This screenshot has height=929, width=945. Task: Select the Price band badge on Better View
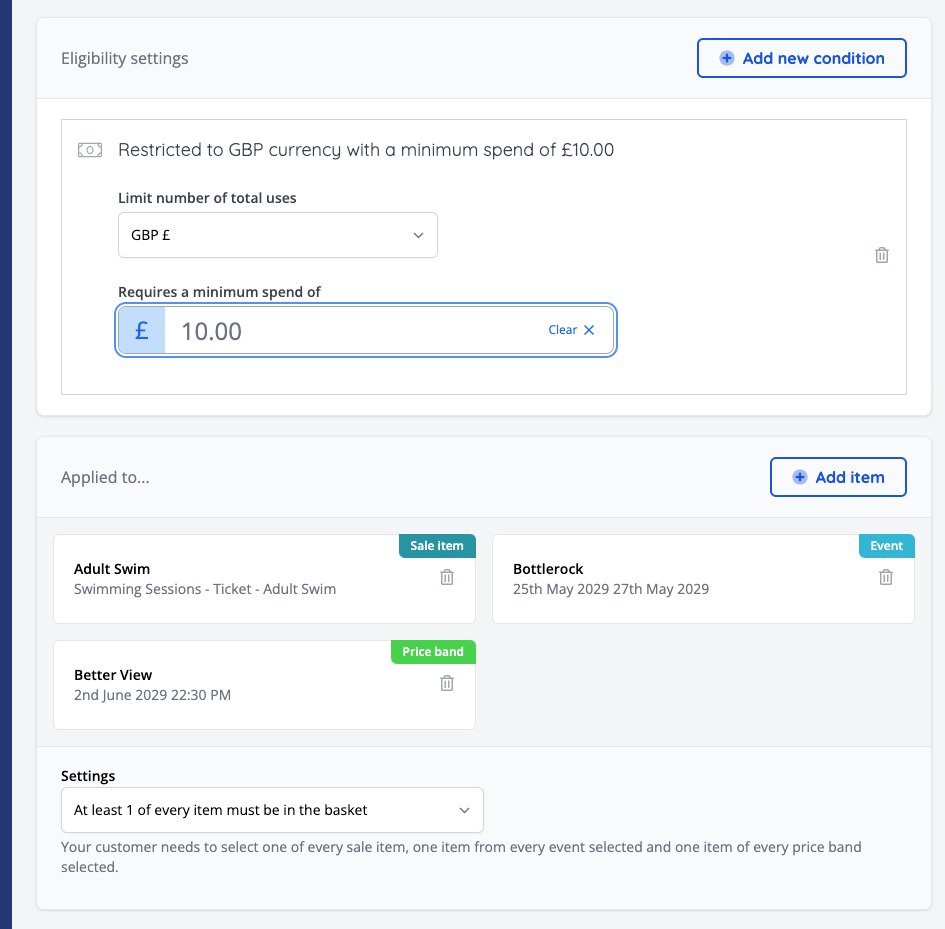[433, 651]
